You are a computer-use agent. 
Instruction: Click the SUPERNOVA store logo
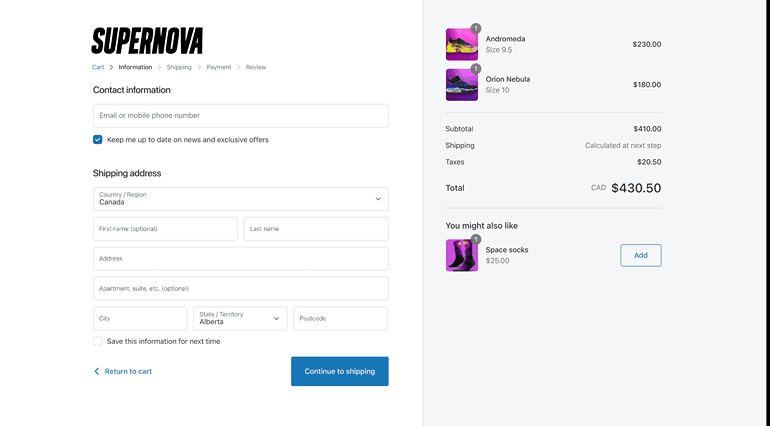(147, 41)
